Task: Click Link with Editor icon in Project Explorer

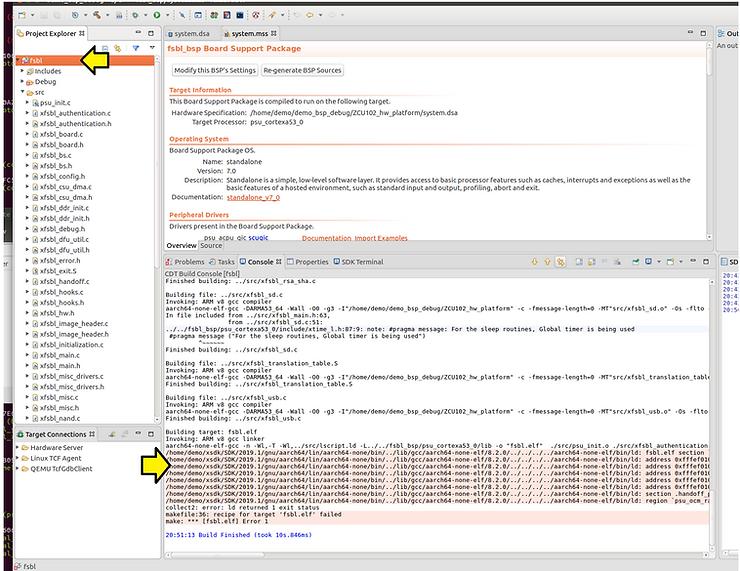Action: (118, 48)
